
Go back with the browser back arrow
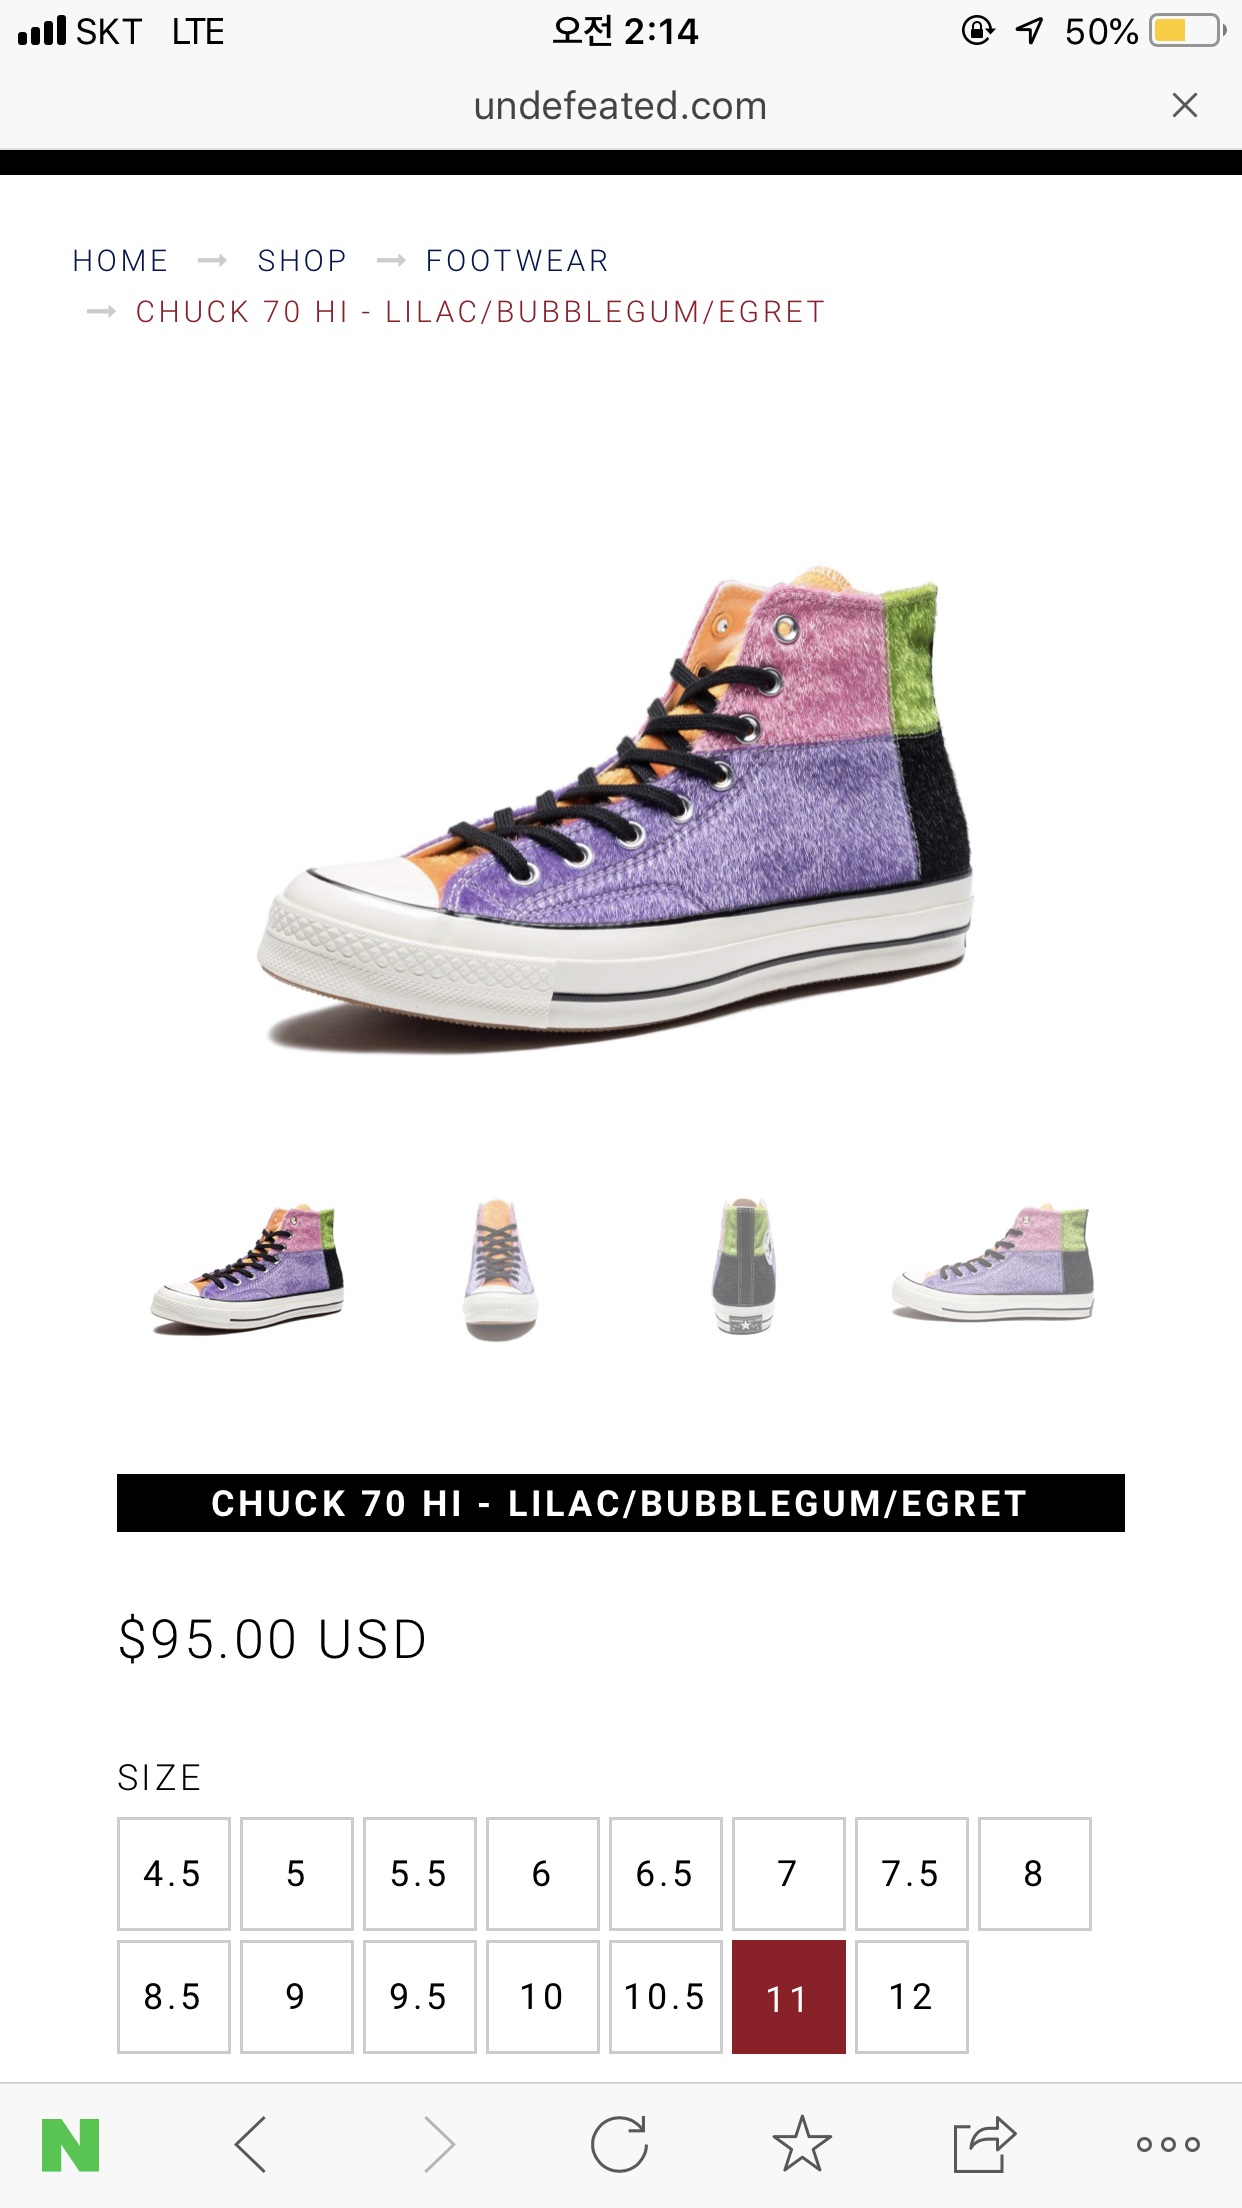[250, 2145]
